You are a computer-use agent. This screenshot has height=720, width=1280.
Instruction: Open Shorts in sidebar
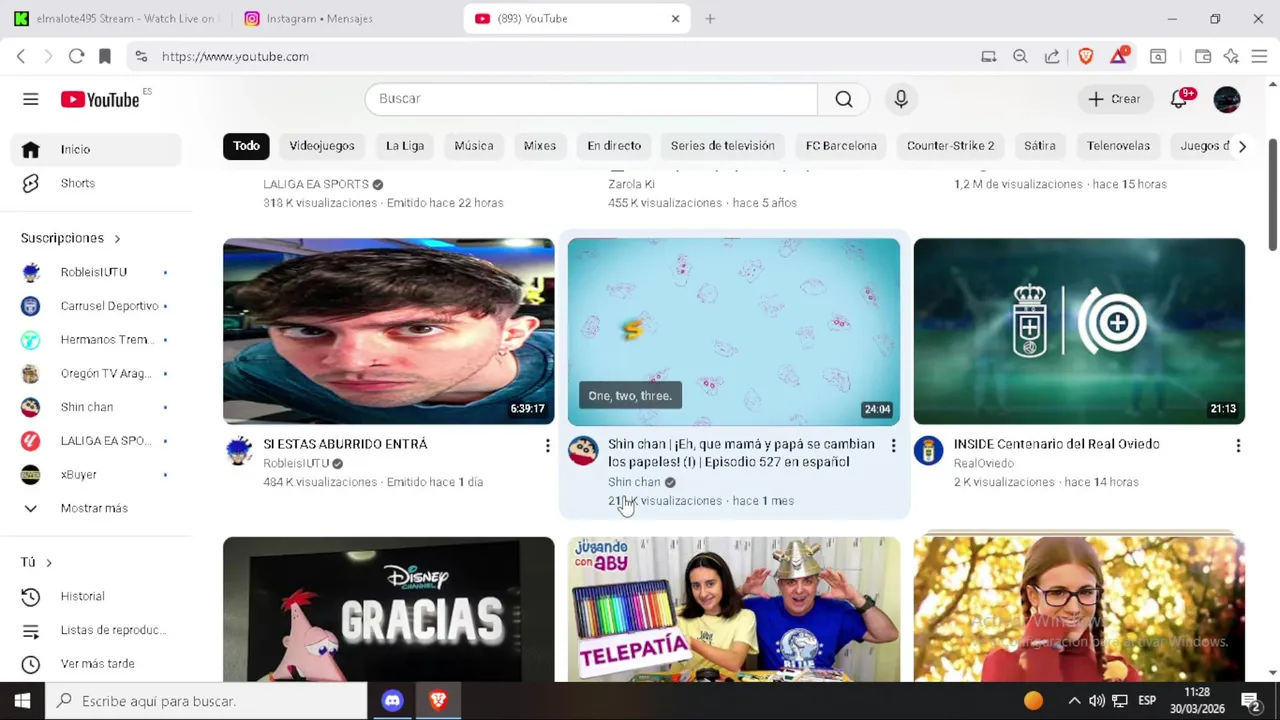[96, 183]
